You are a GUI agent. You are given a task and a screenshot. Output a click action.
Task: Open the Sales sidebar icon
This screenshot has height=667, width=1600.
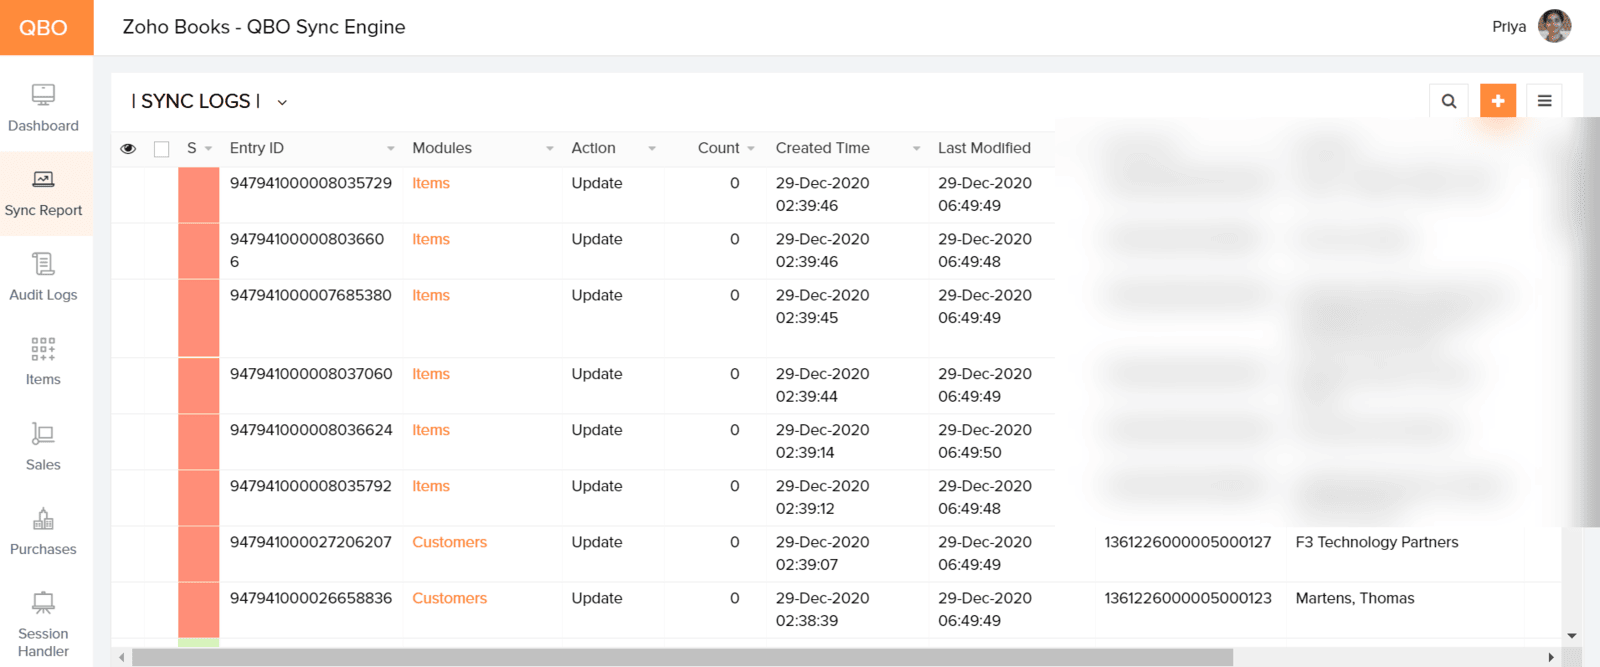43,434
